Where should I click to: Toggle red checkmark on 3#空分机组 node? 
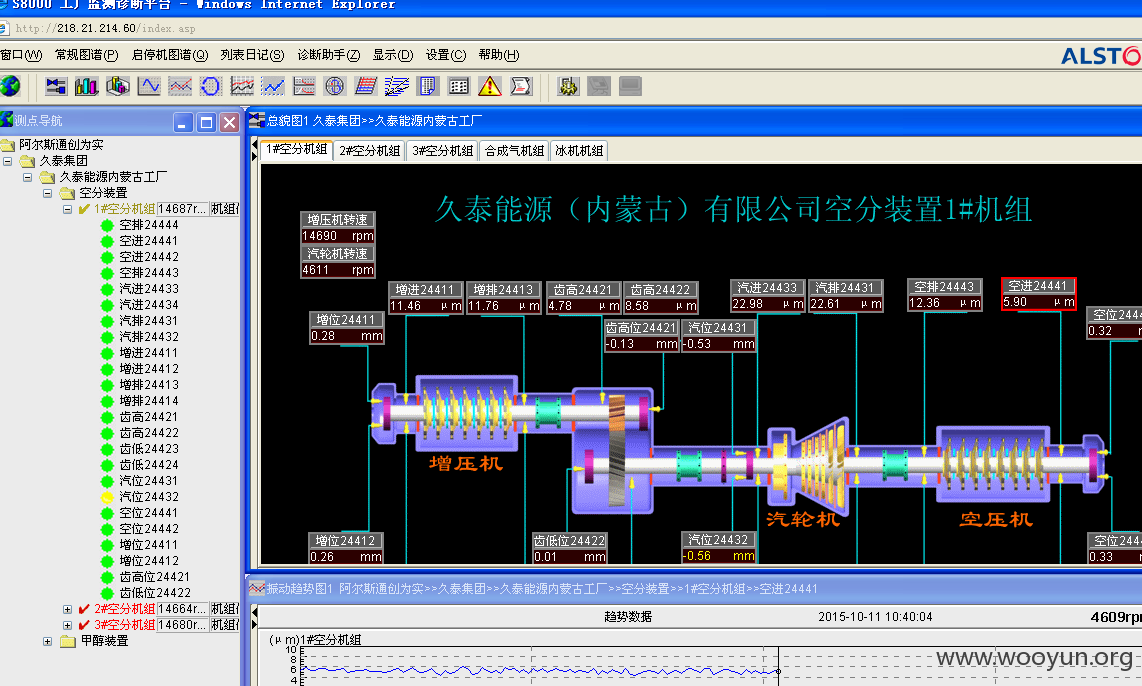click(84, 626)
